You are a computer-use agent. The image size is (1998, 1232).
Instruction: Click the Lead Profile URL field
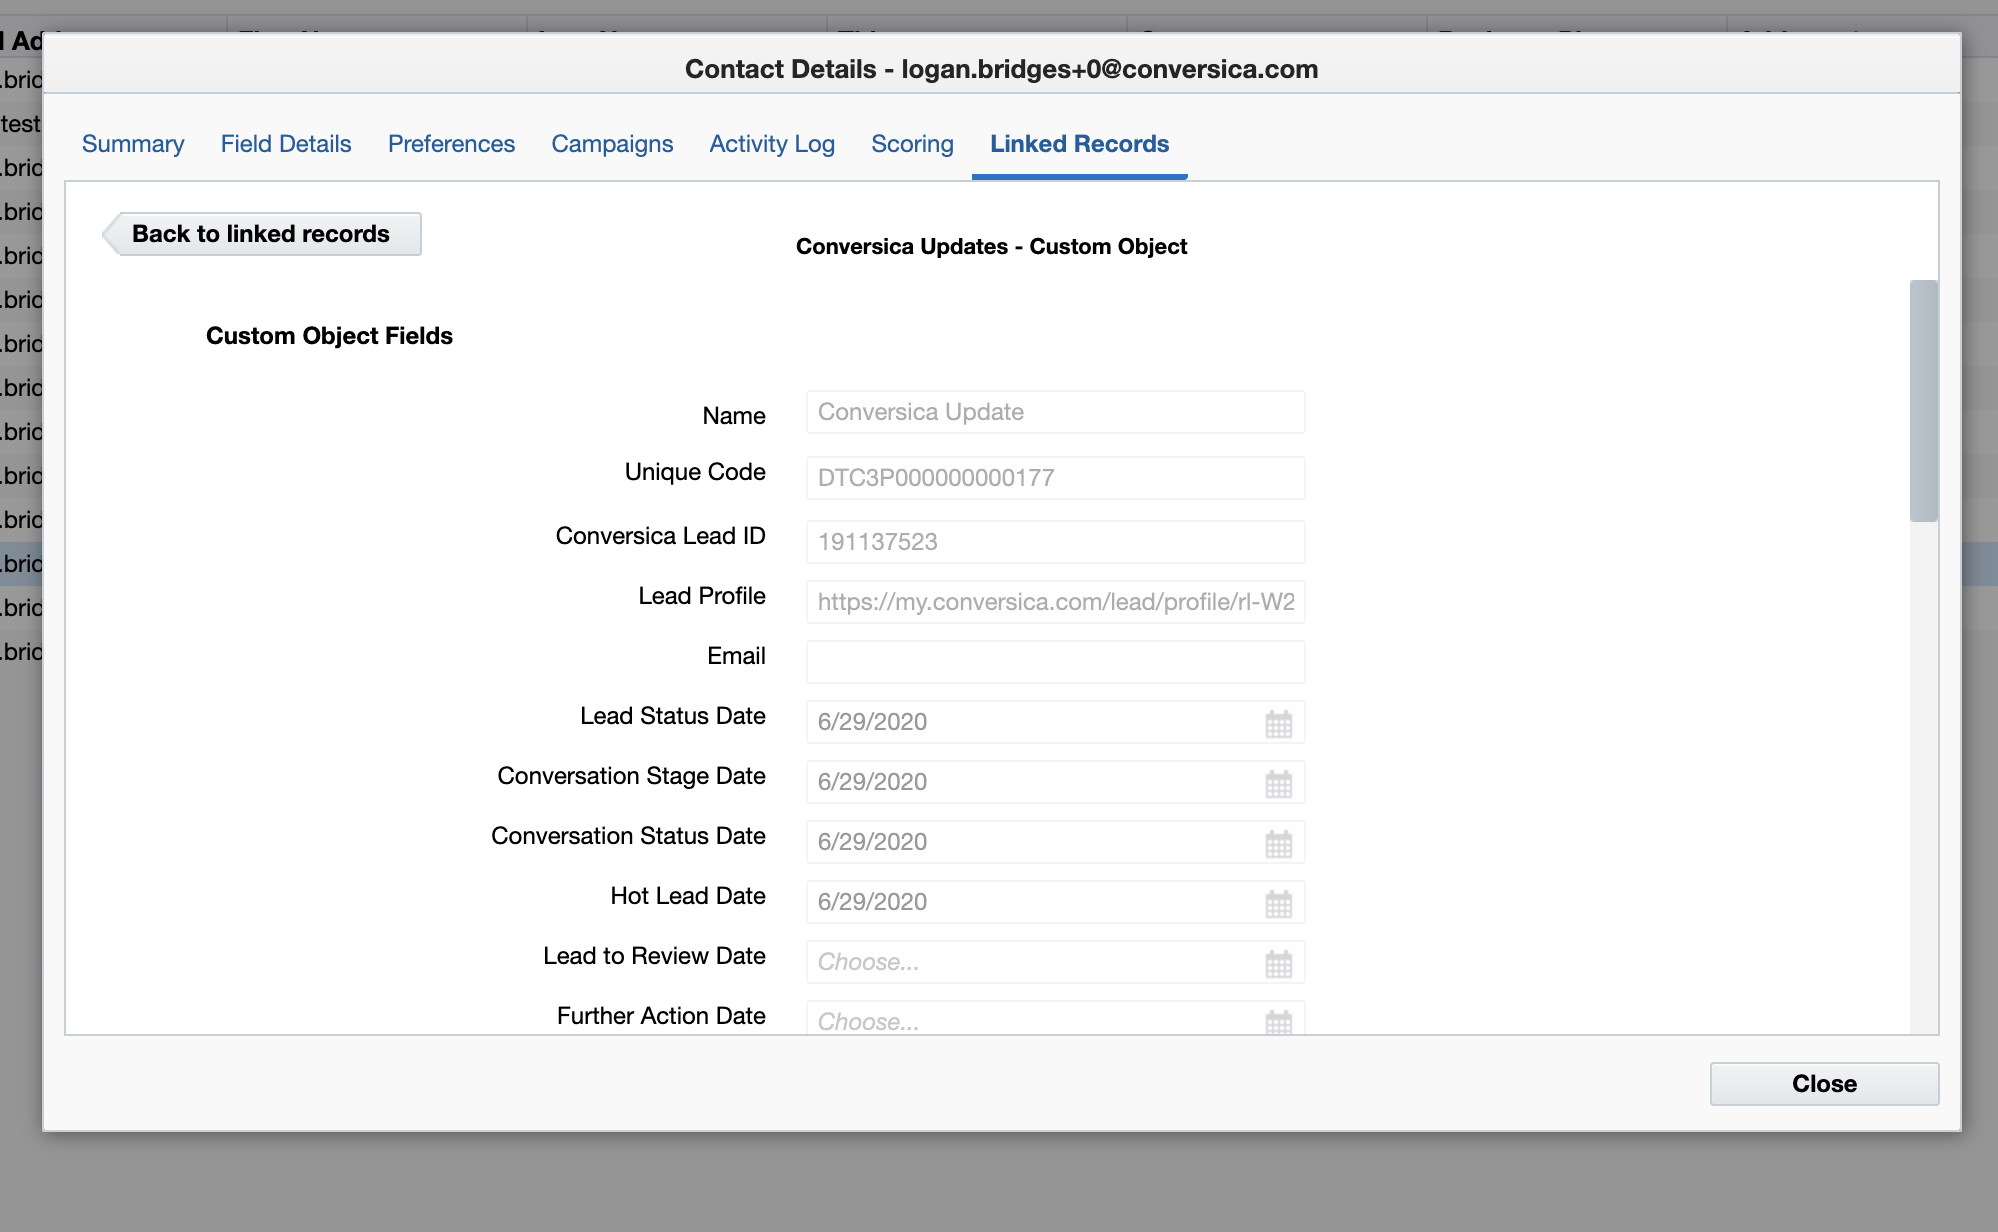(x=1055, y=602)
